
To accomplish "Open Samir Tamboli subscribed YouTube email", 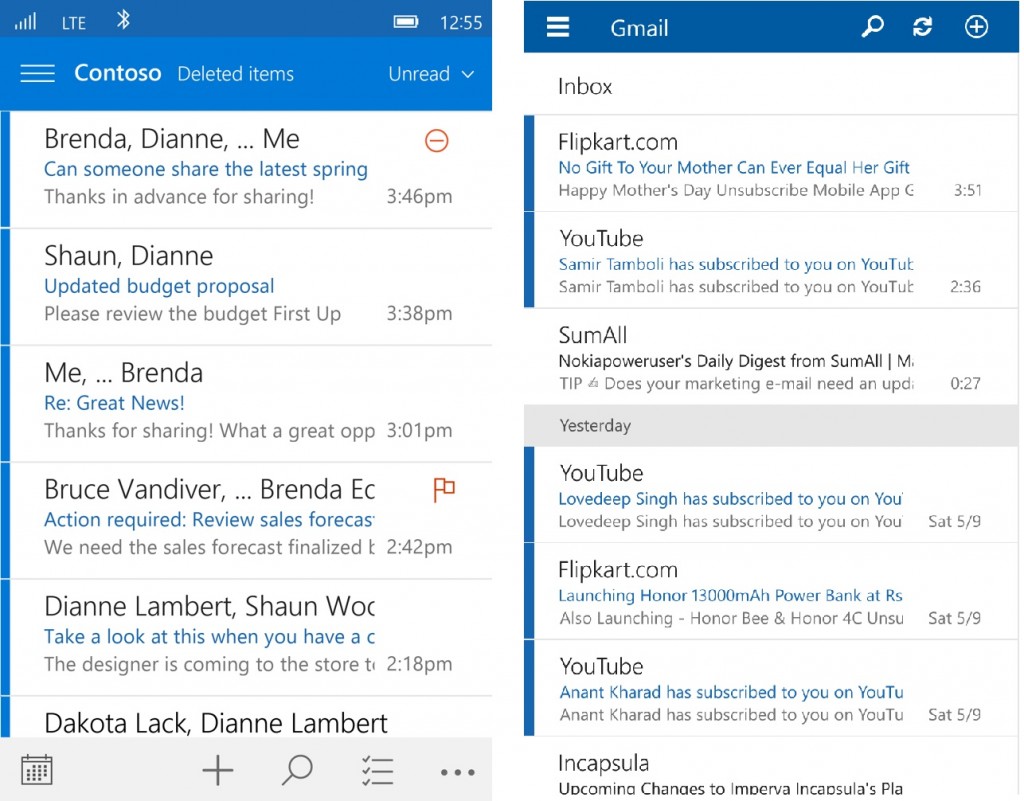I will [771, 260].
